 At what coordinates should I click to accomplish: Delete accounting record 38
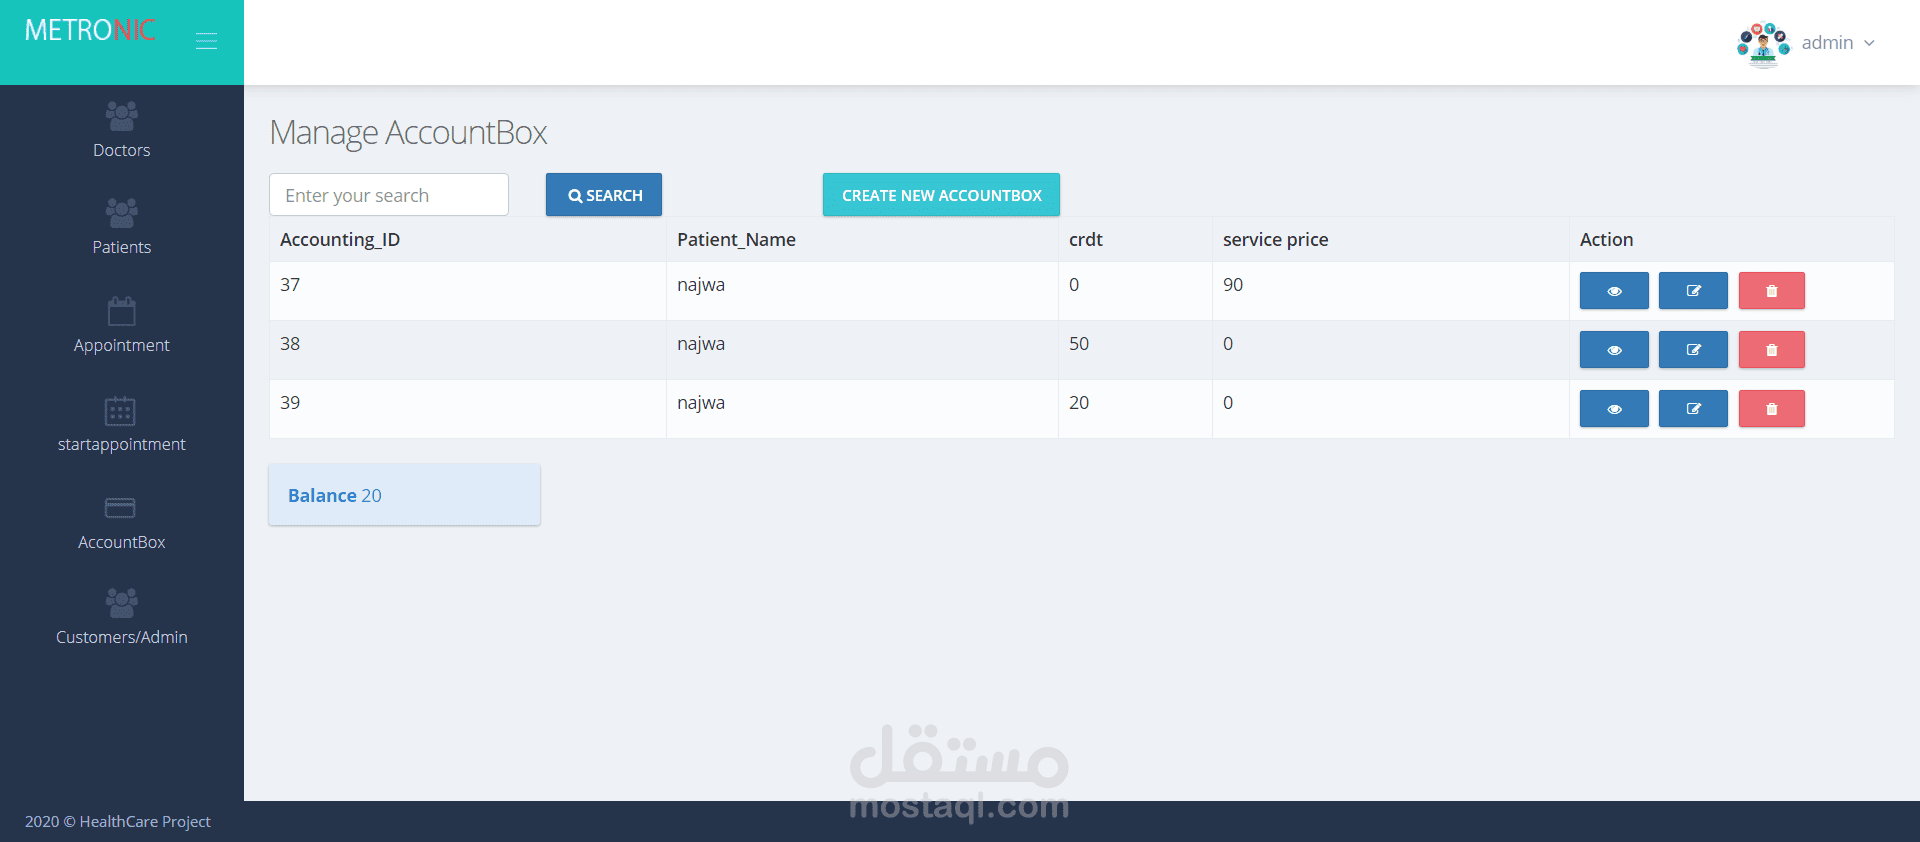[x=1772, y=350]
